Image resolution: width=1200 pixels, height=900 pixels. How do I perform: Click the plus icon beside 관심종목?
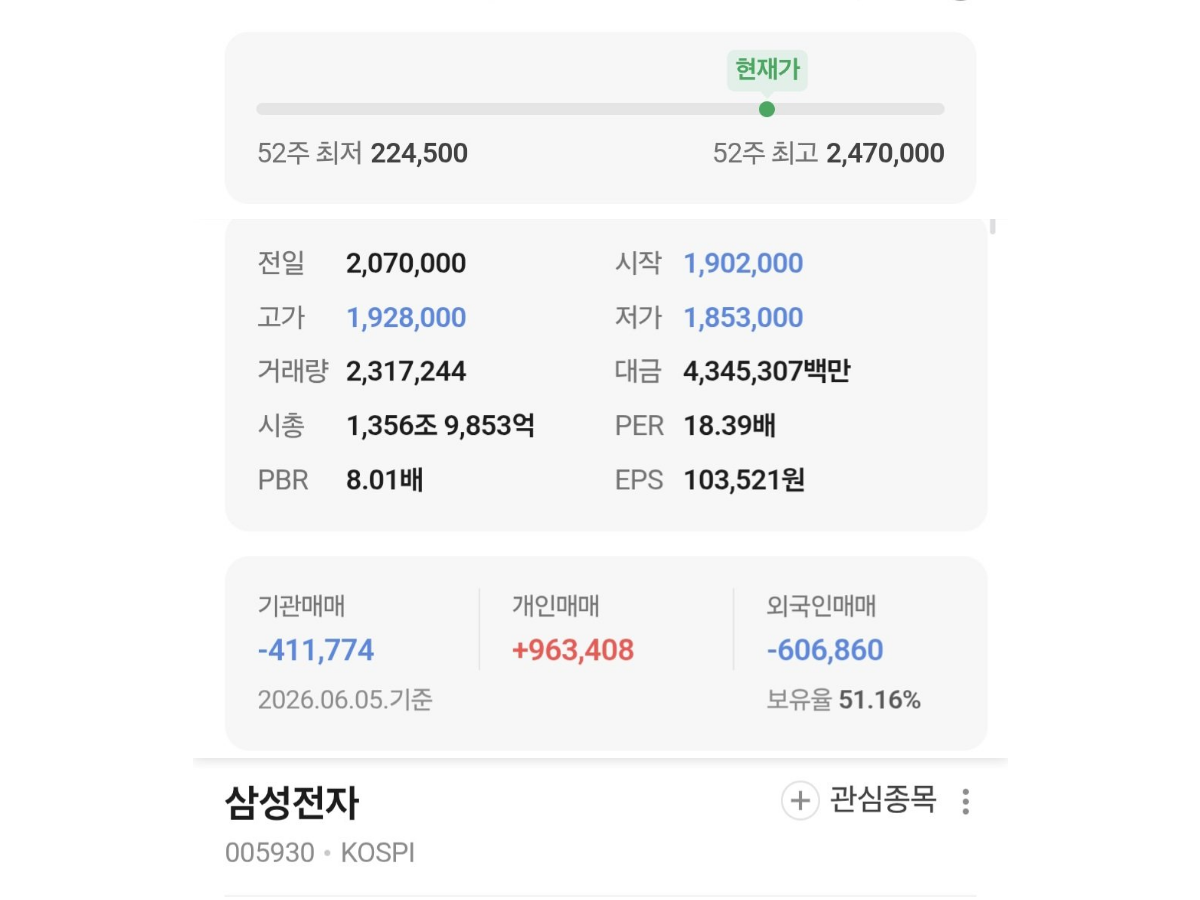click(800, 801)
